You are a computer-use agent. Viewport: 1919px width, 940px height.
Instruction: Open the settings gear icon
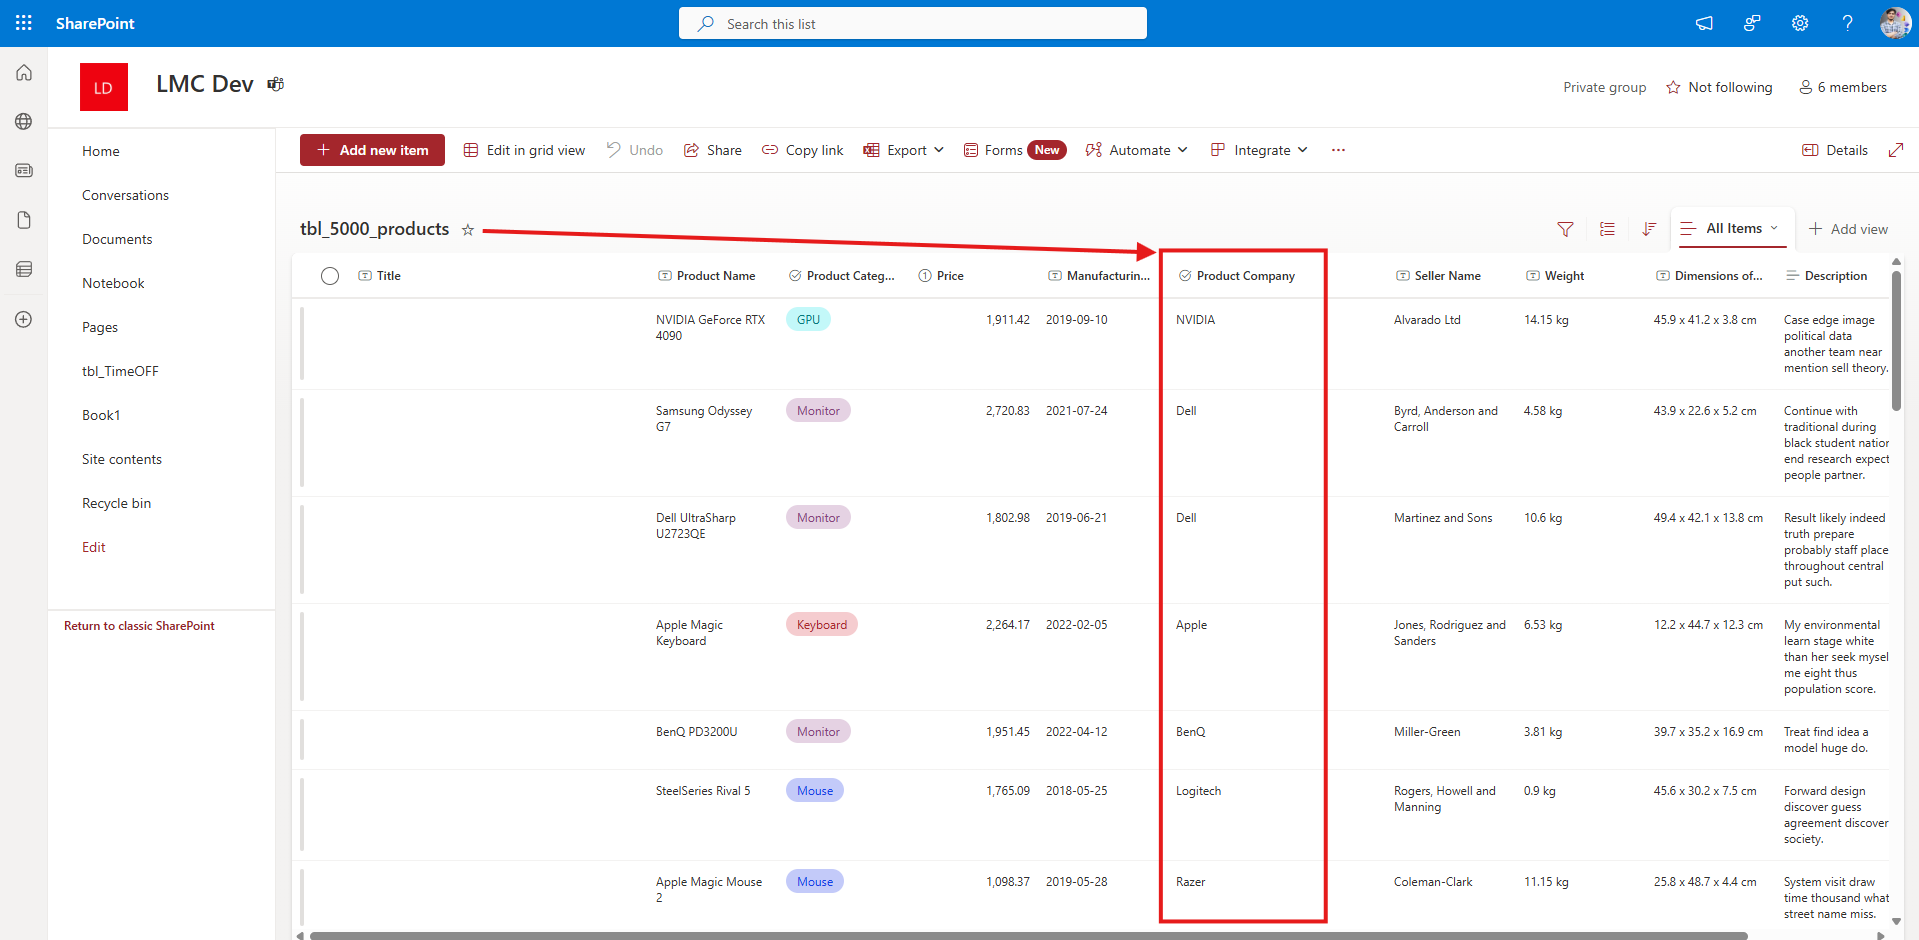point(1800,23)
